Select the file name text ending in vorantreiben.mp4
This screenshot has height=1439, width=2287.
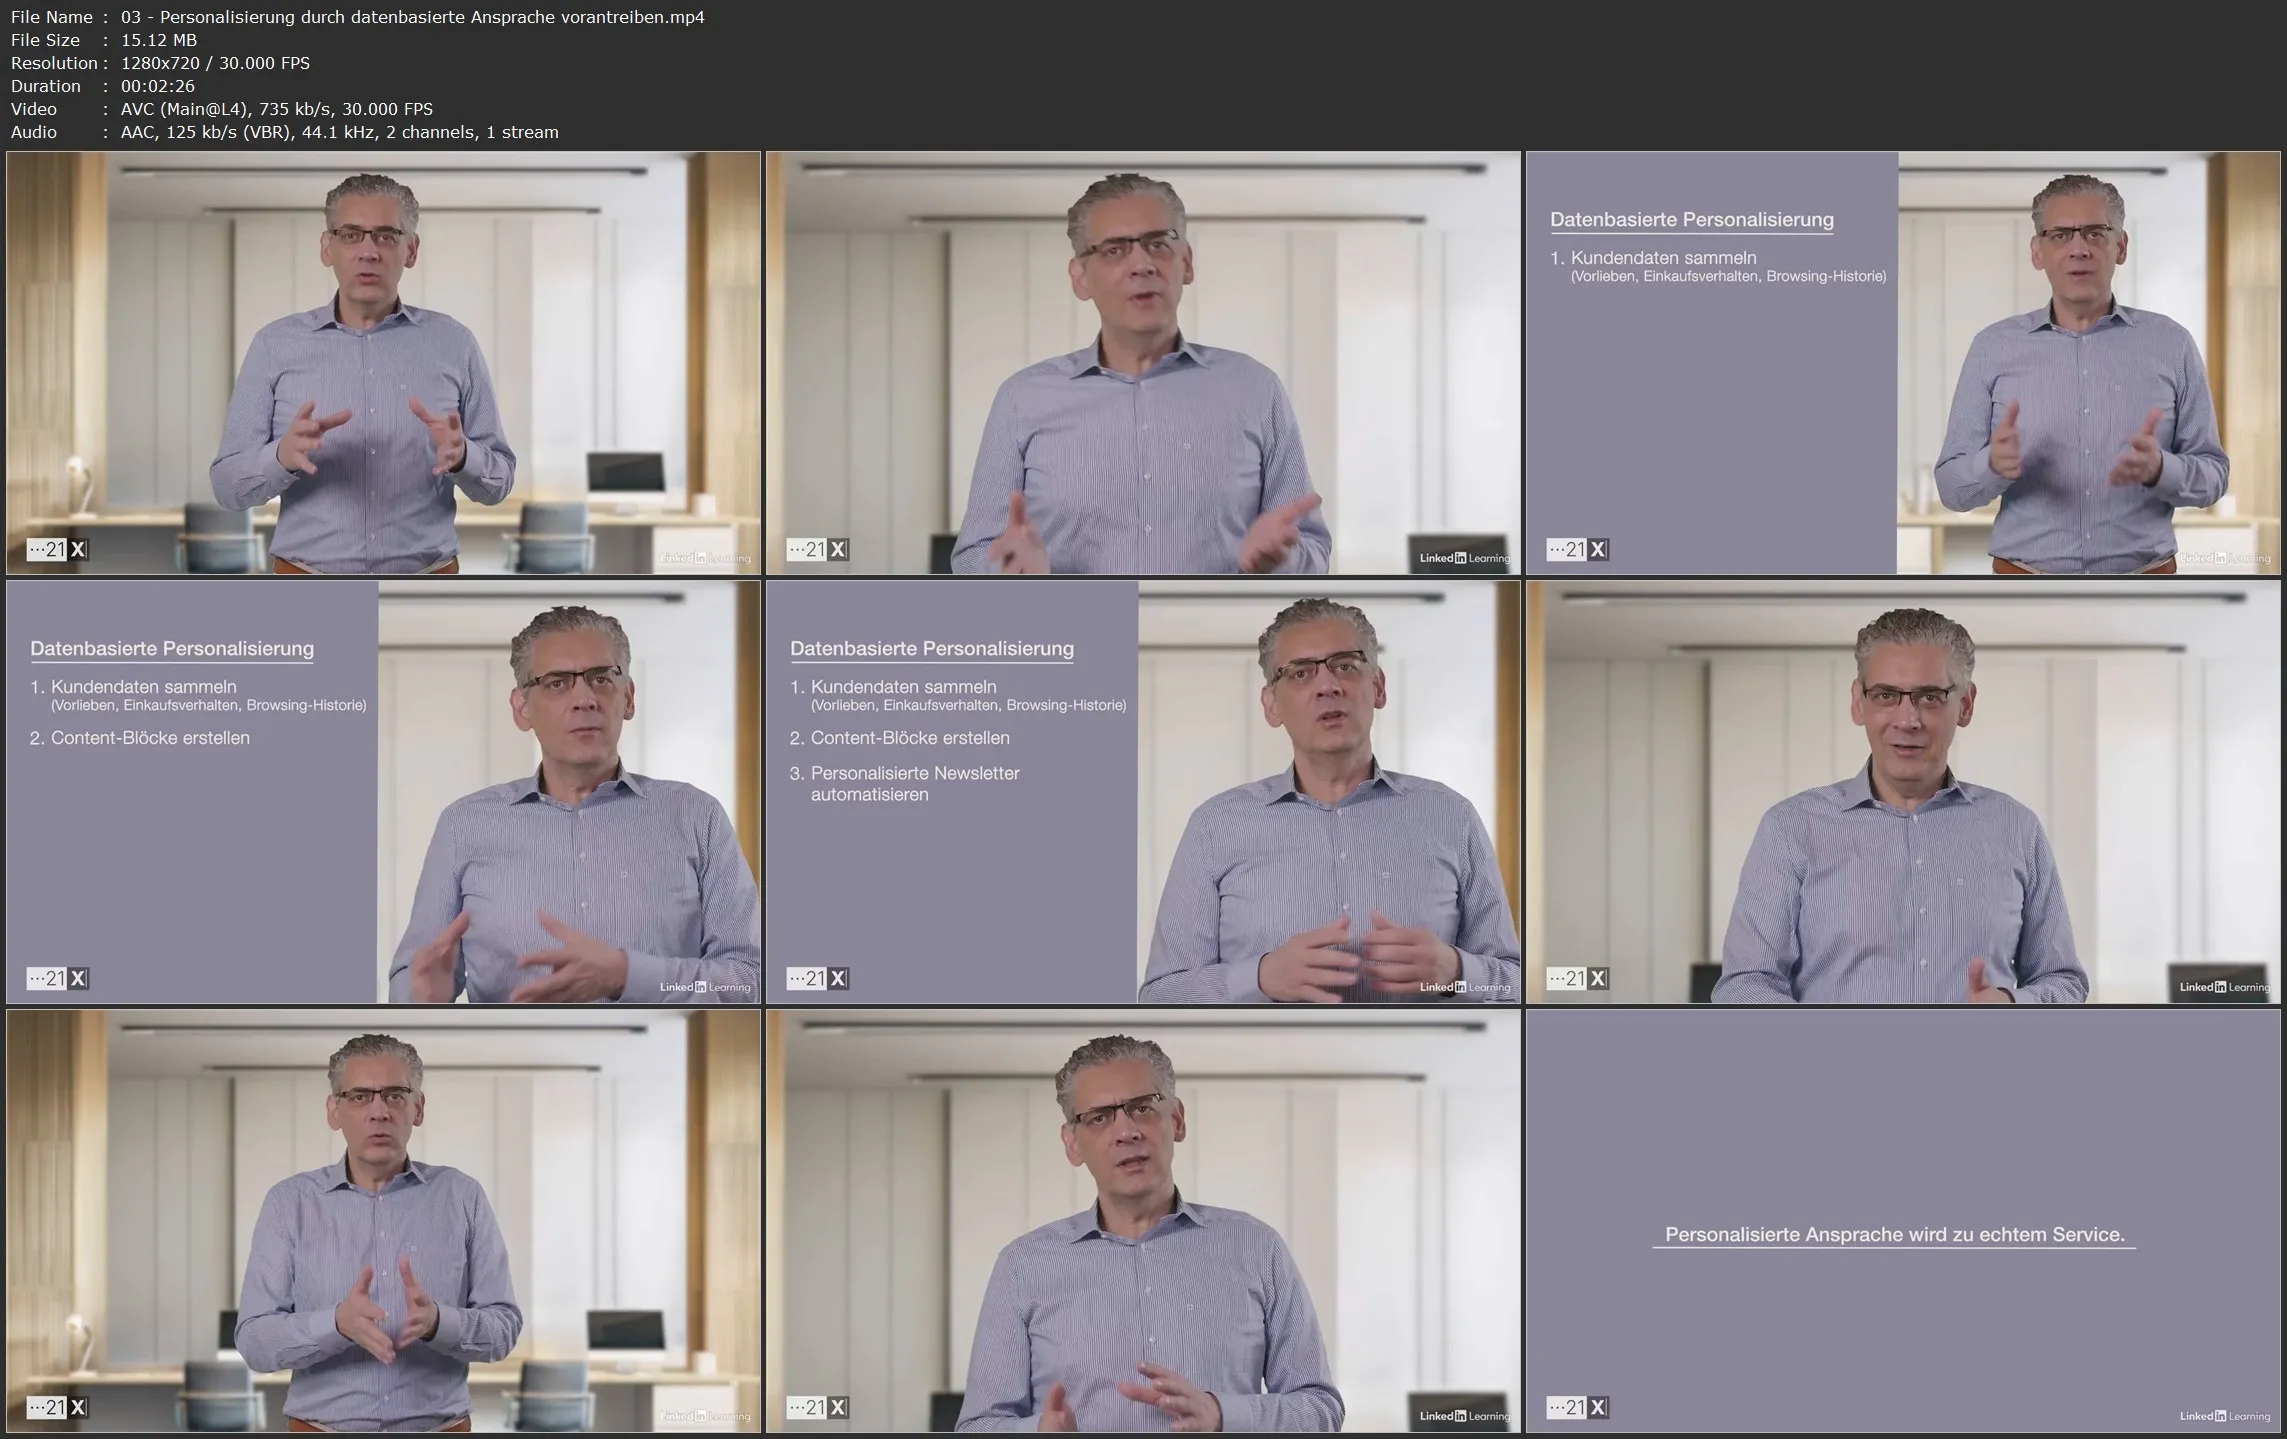pos(412,17)
